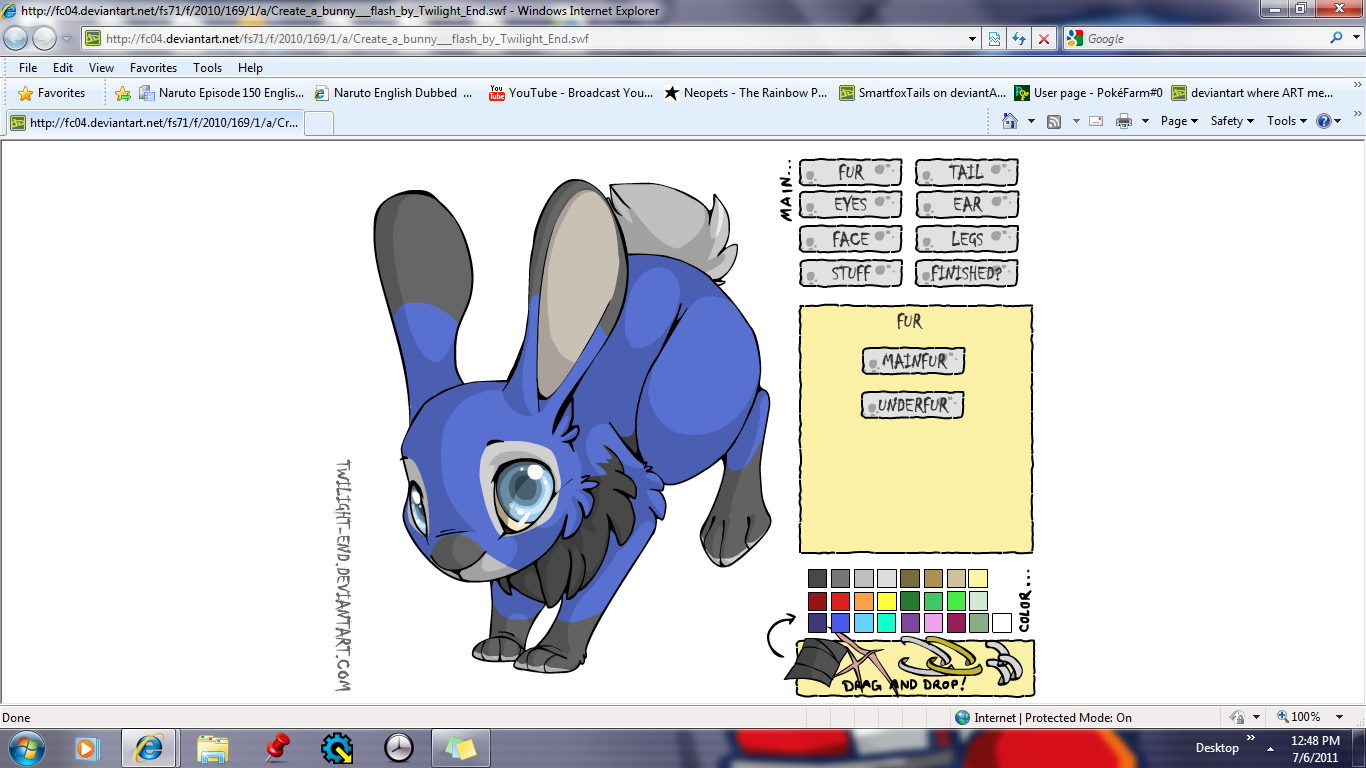Toggle Compatibility View icon in address bar
Image resolution: width=1366 pixels, height=768 pixels.
point(994,38)
